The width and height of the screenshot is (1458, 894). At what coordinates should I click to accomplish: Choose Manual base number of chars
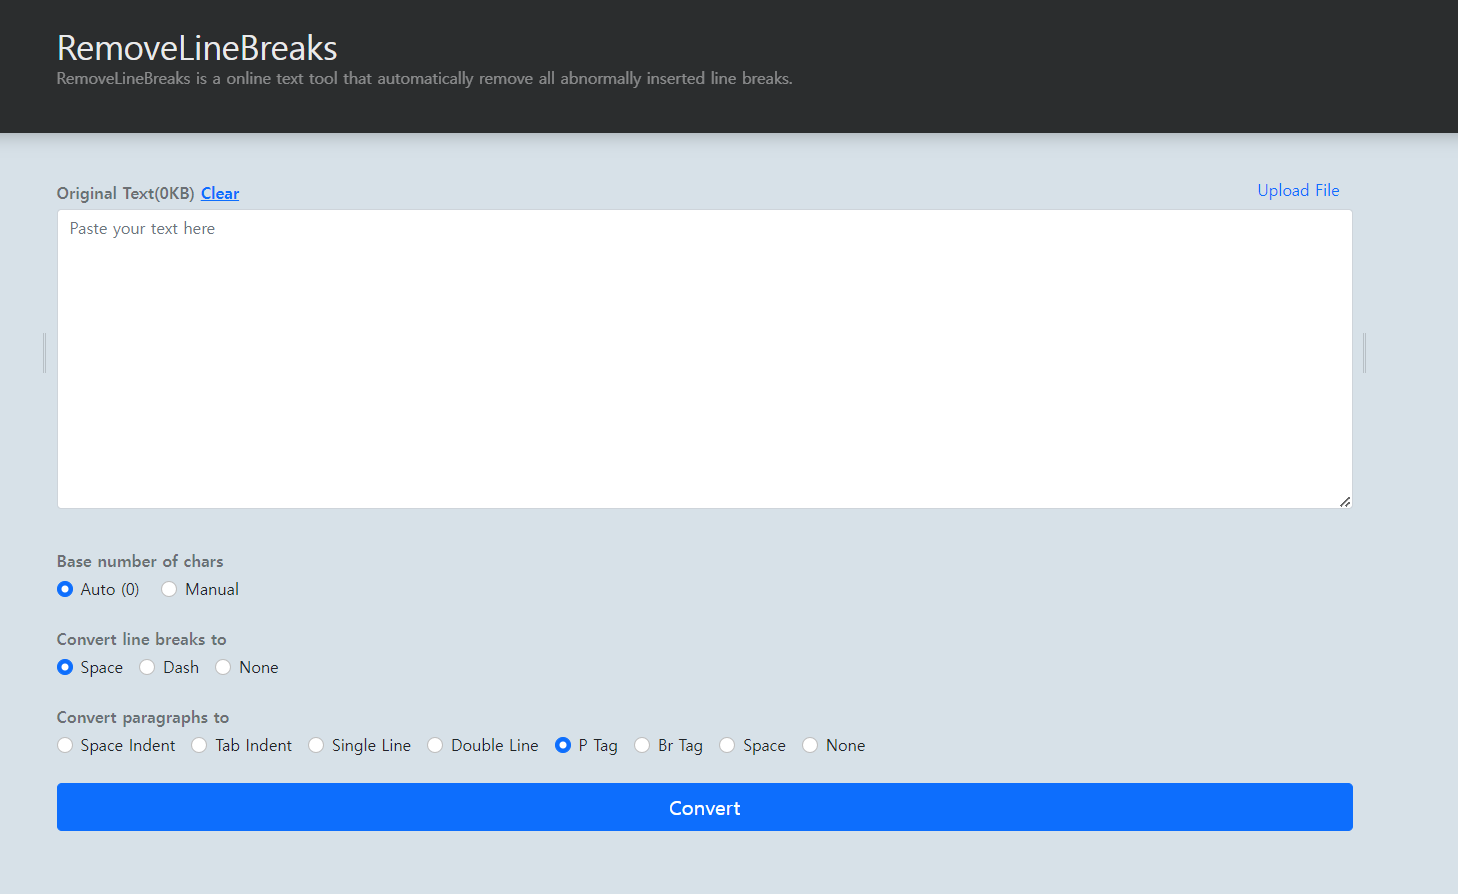pyautogui.click(x=169, y=589)
